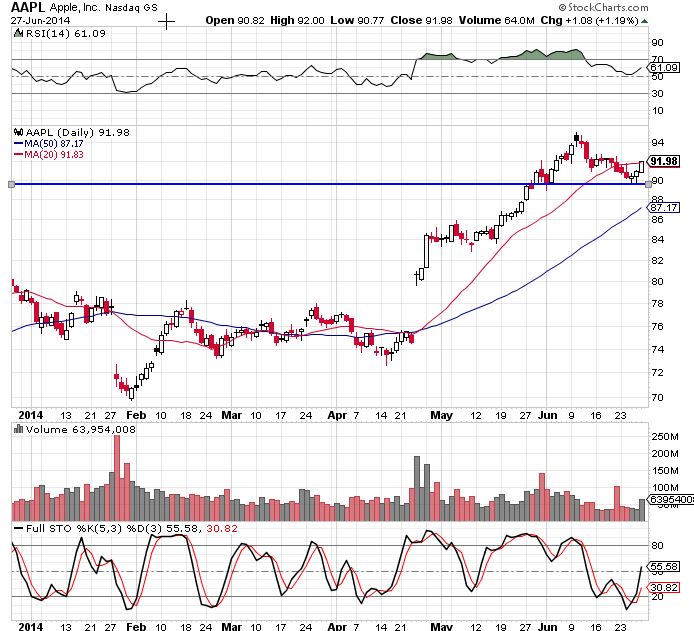This screenshot has width=694, height=631.
Task: Click the green up-triangle after the Chg value
Action: pos(644,21)
